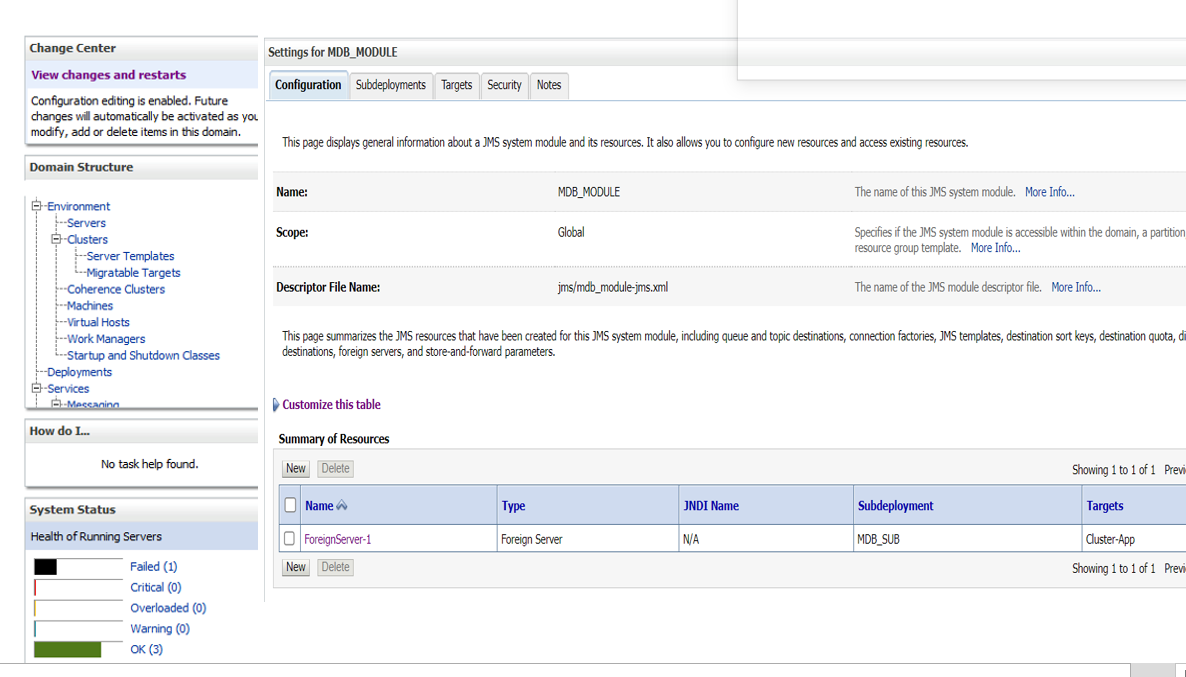The height and width of the screenshot is (677, 1186).
Task: Select Migratable Targets tree item
Action: 133,273
